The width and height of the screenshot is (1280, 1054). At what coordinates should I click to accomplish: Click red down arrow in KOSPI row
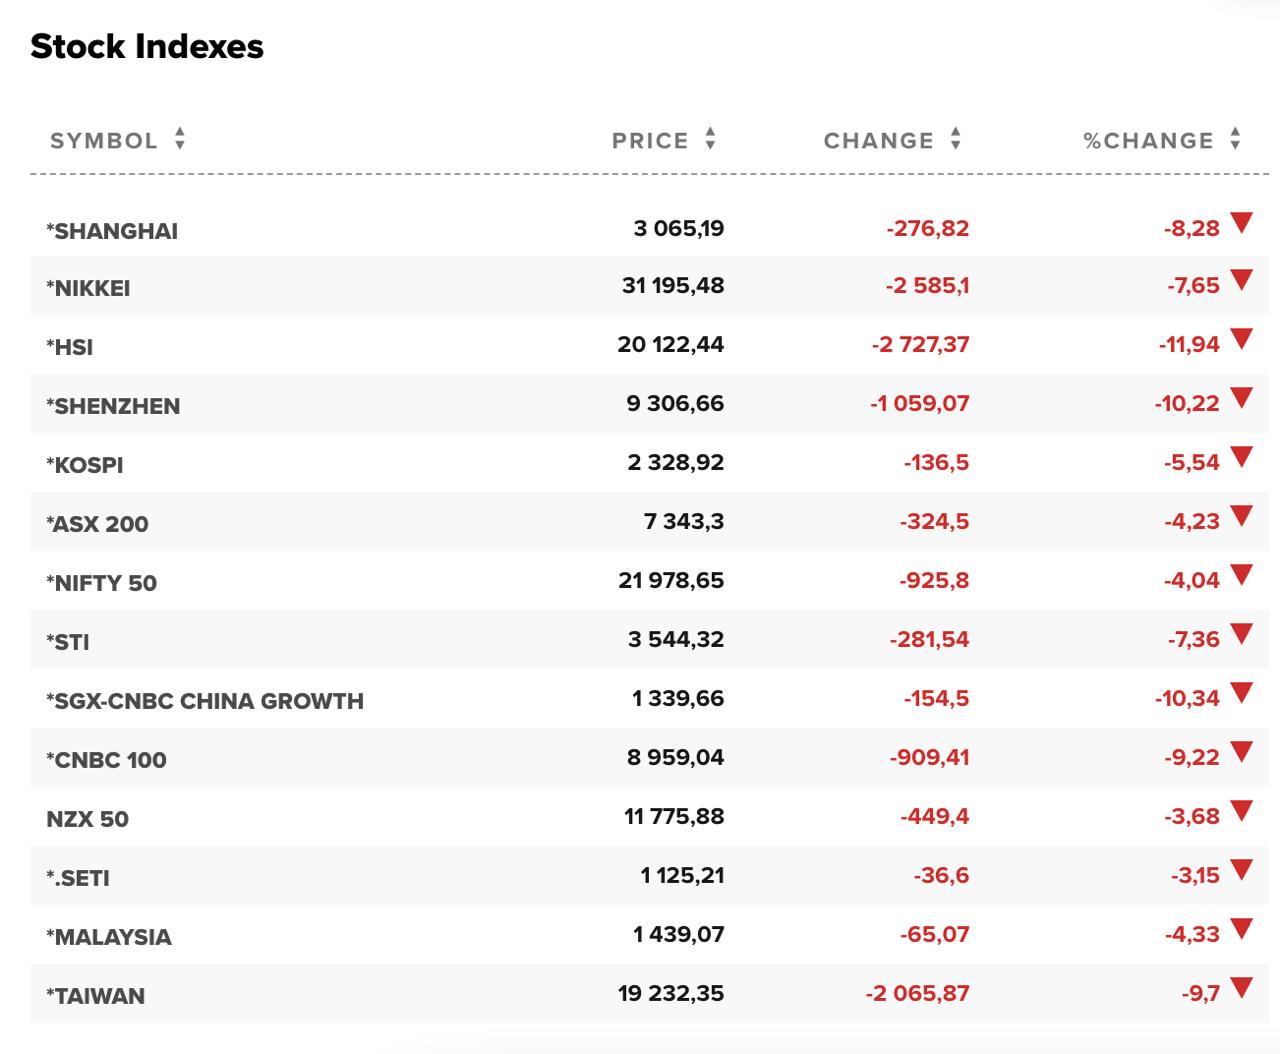coord(1241,458)
